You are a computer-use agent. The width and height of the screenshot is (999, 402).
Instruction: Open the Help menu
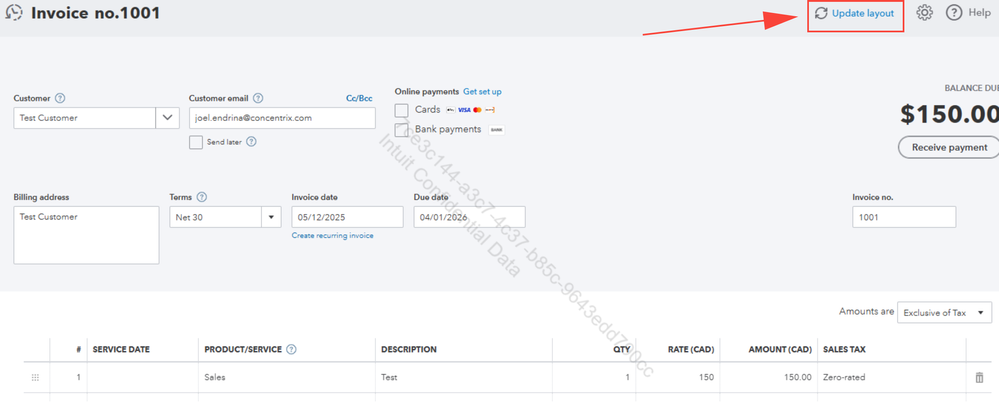tap(968, 13)
